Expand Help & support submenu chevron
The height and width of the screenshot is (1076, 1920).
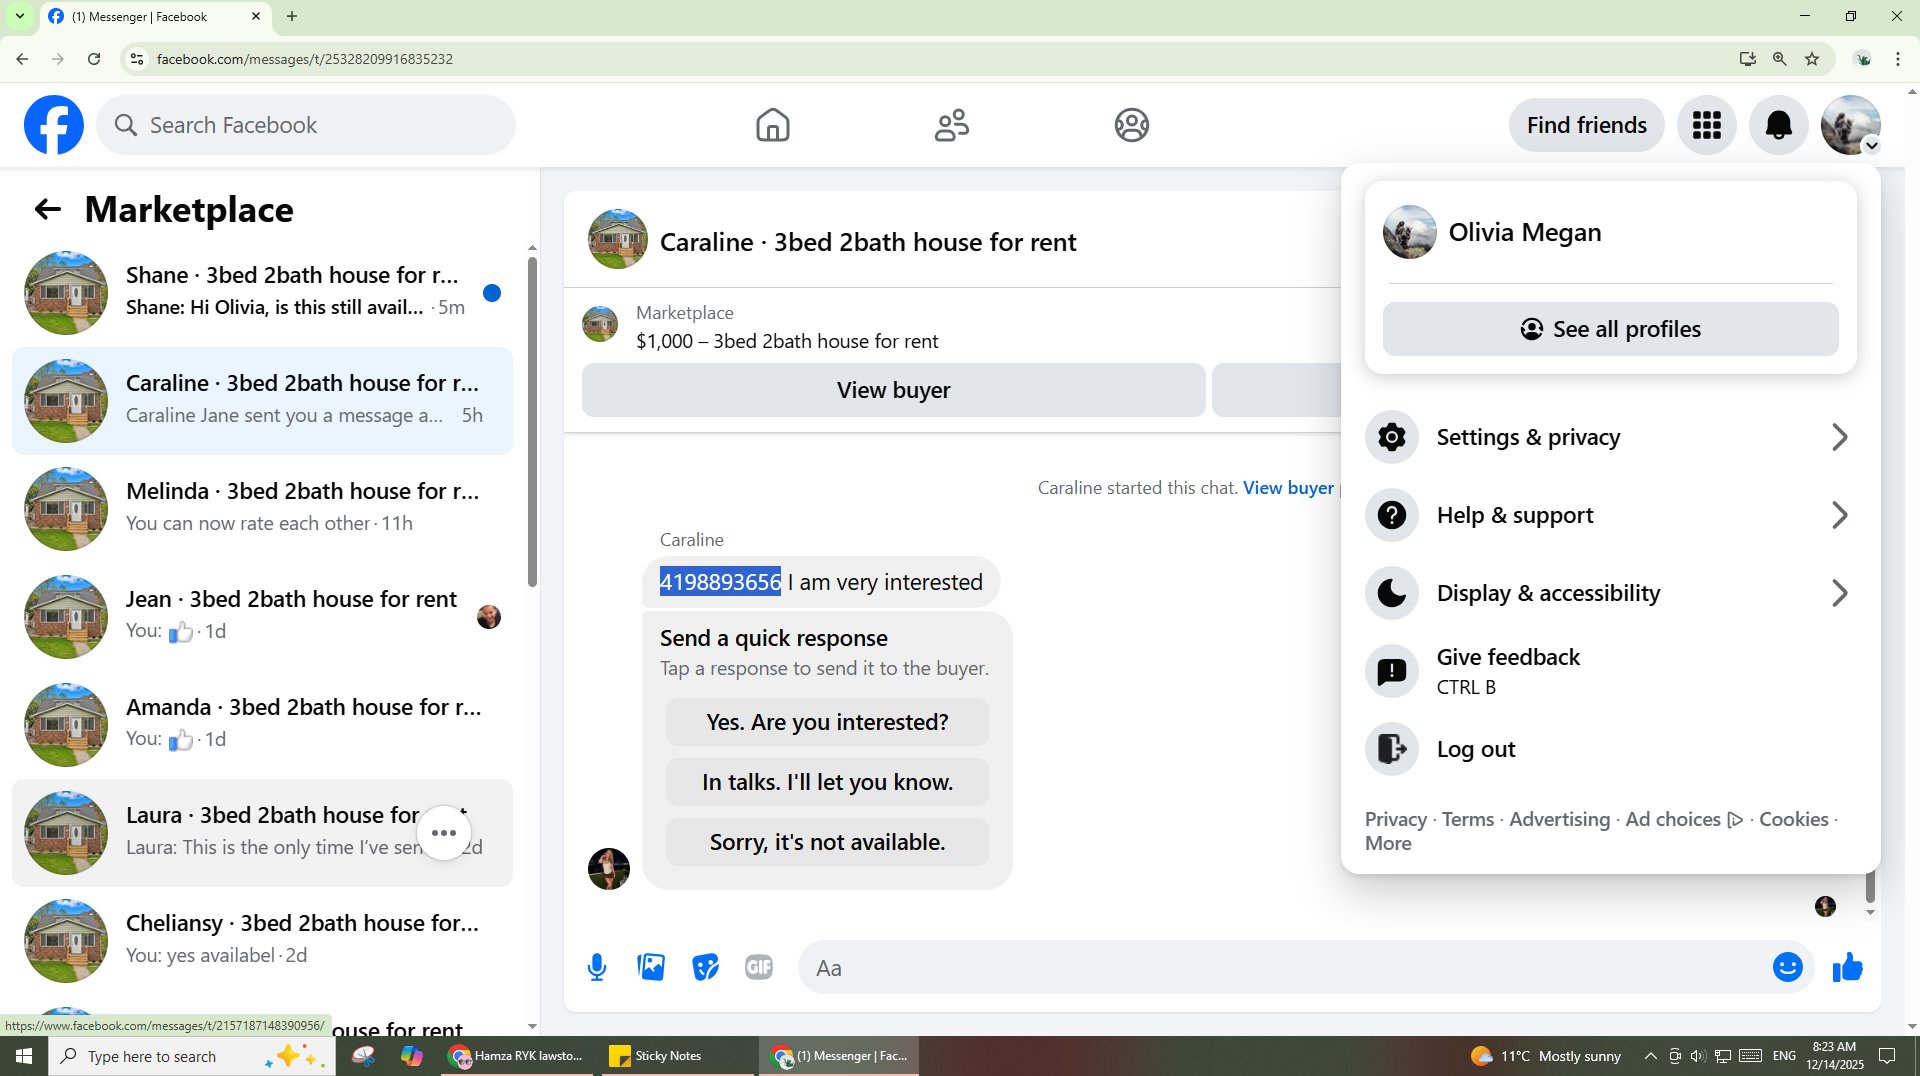coord(1839,515)
